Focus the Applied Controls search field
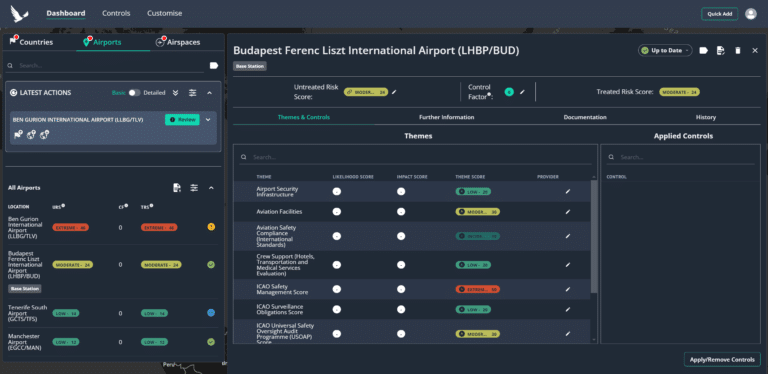768x374 pixels. coord(681,157)
